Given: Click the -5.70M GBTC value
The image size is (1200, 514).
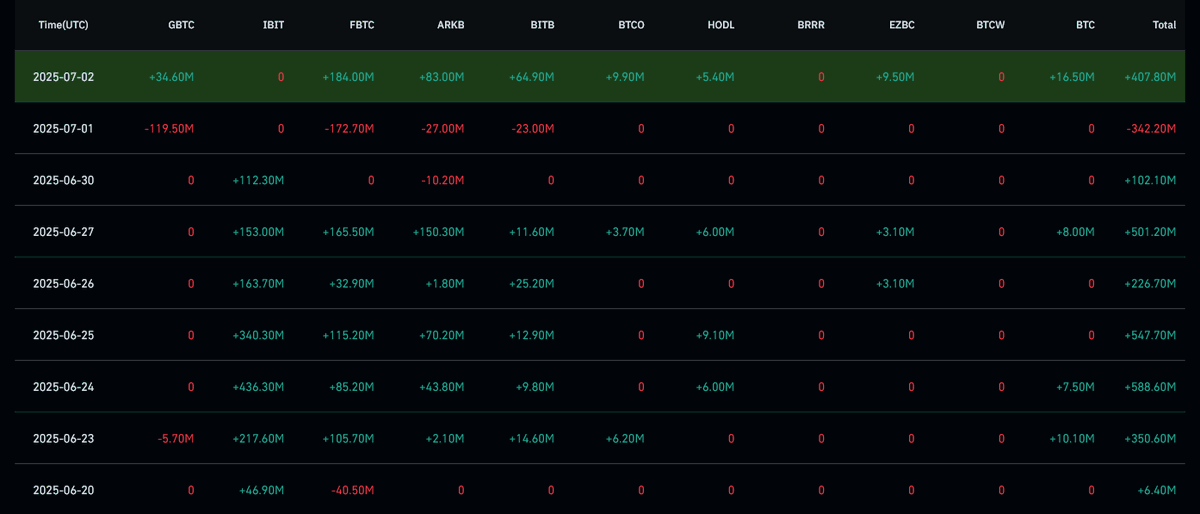Looking at the screenshot, I should point(175,438).
